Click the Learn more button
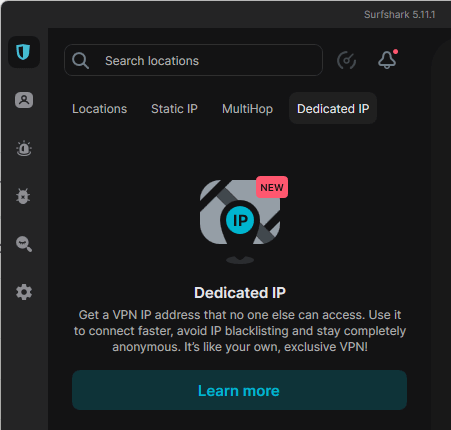The image size is (451, 430). coord(239,390)
